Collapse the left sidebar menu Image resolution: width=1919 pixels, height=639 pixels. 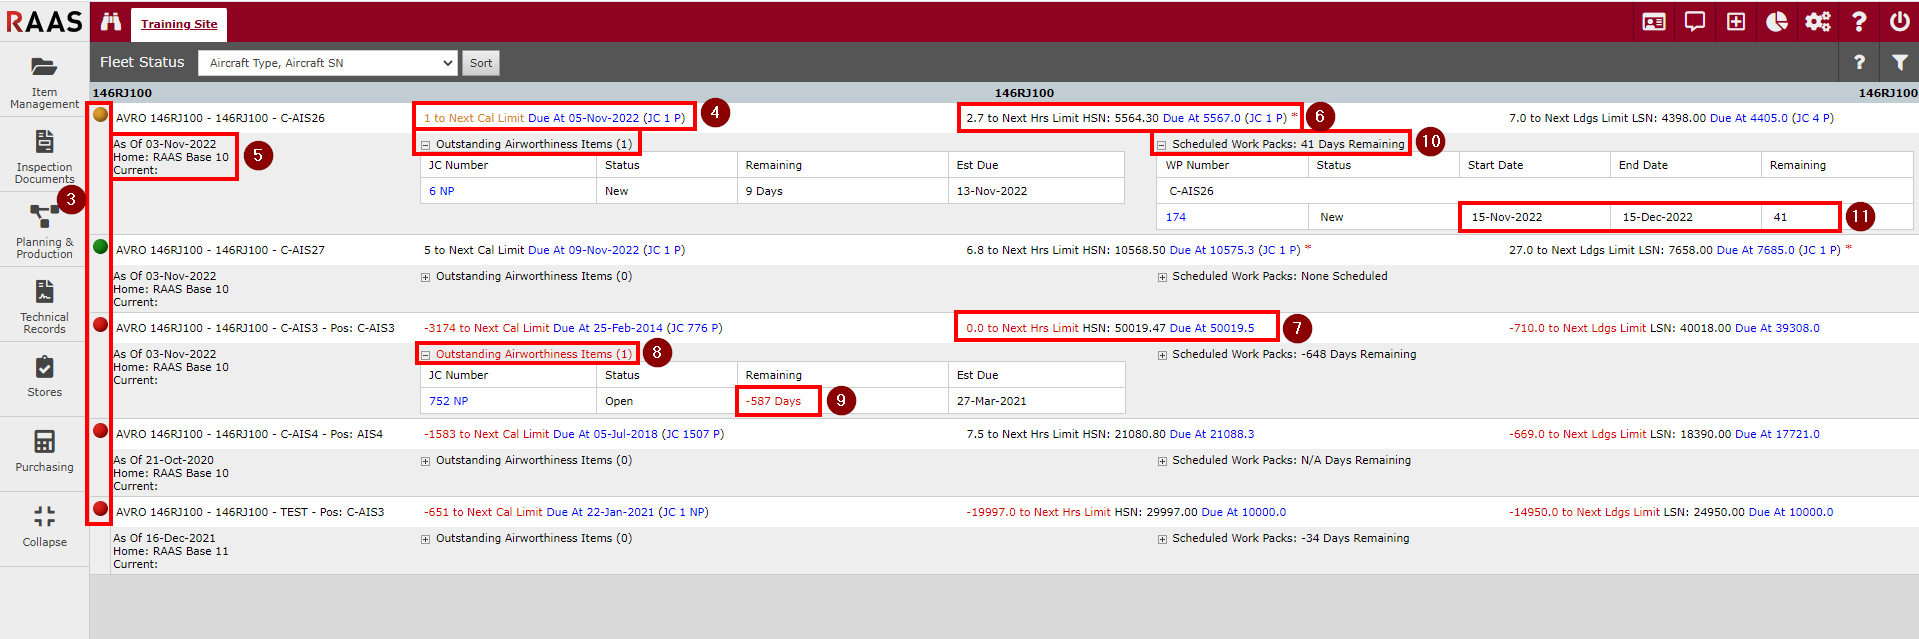click(x=44, y=525)
